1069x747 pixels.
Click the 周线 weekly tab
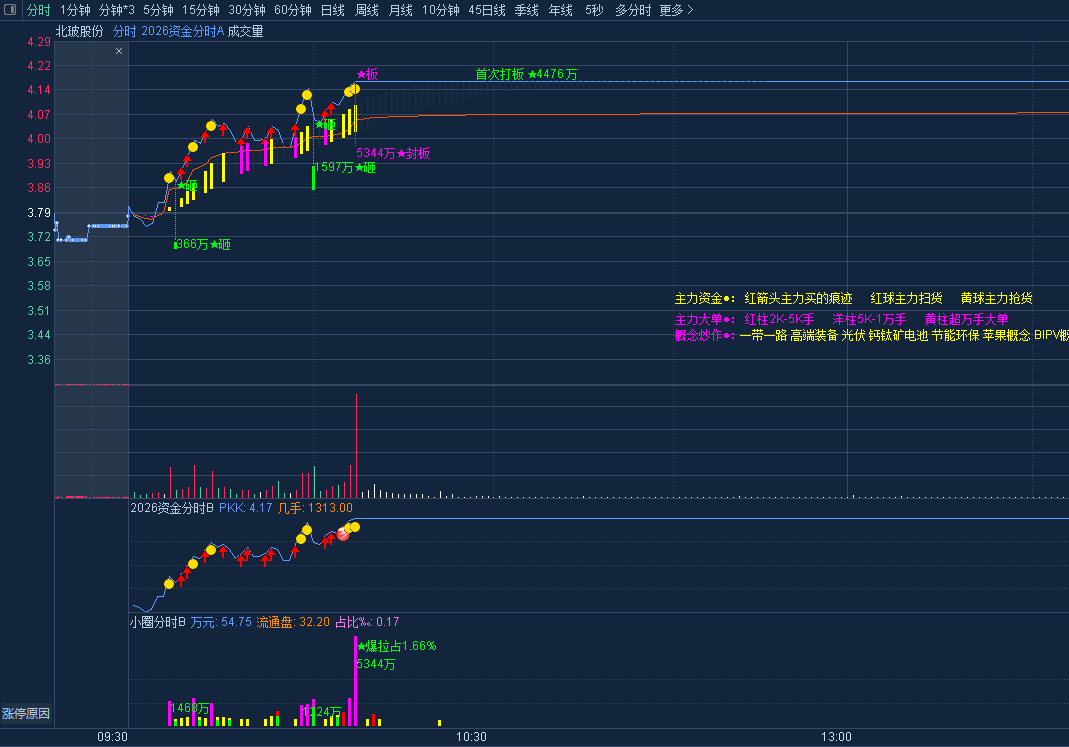[367, 10]
